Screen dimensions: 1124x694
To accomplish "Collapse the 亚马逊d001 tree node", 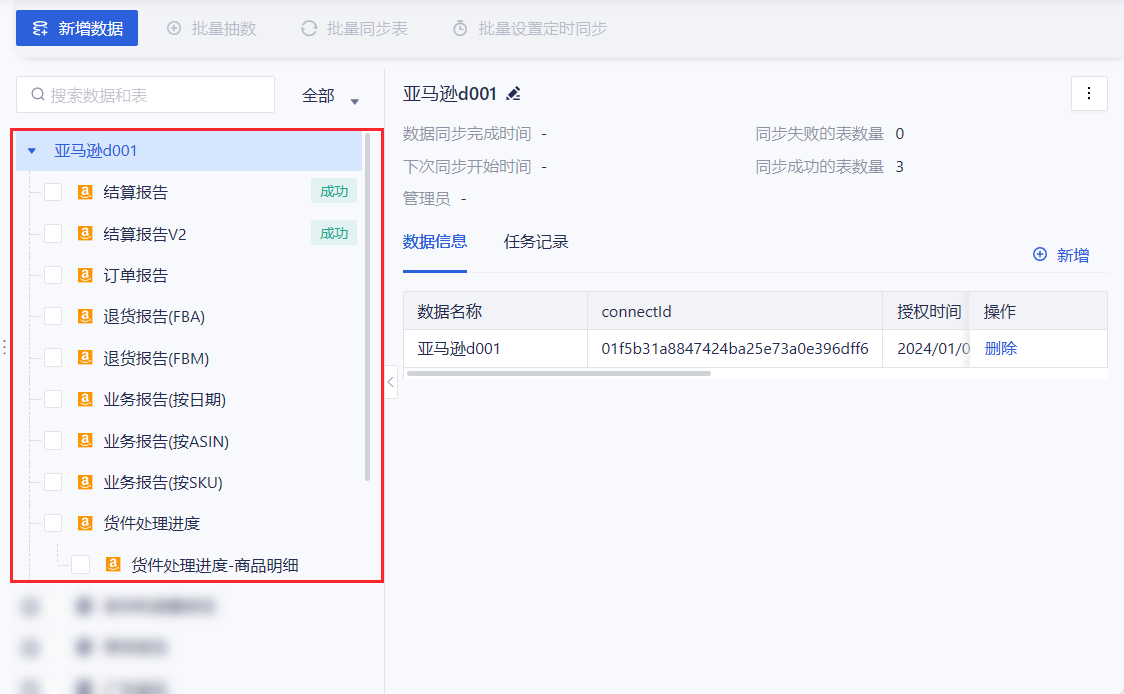I will pyautogui.click(x=32, y=151).
